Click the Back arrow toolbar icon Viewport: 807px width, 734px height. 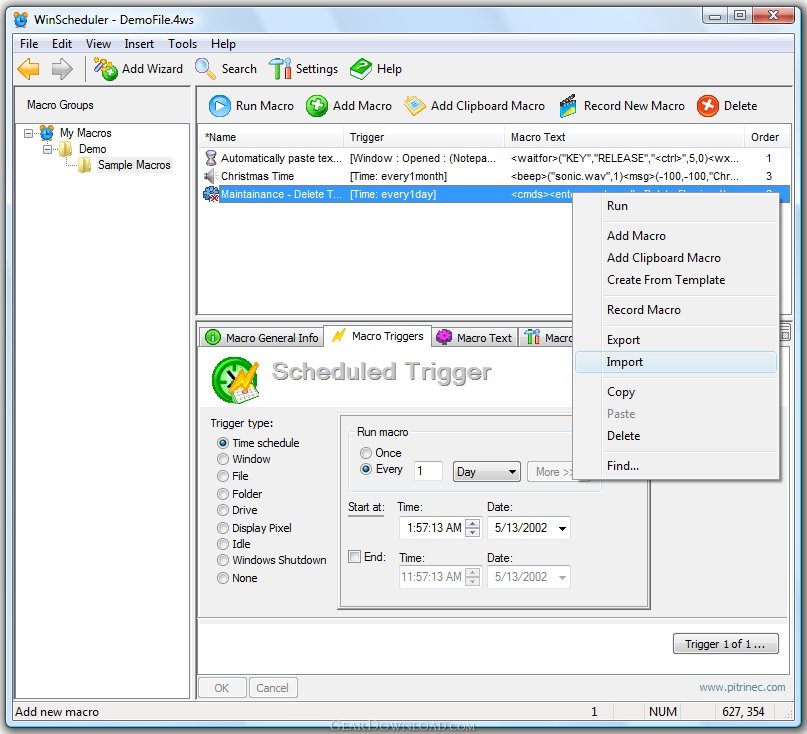click(28, 68)
